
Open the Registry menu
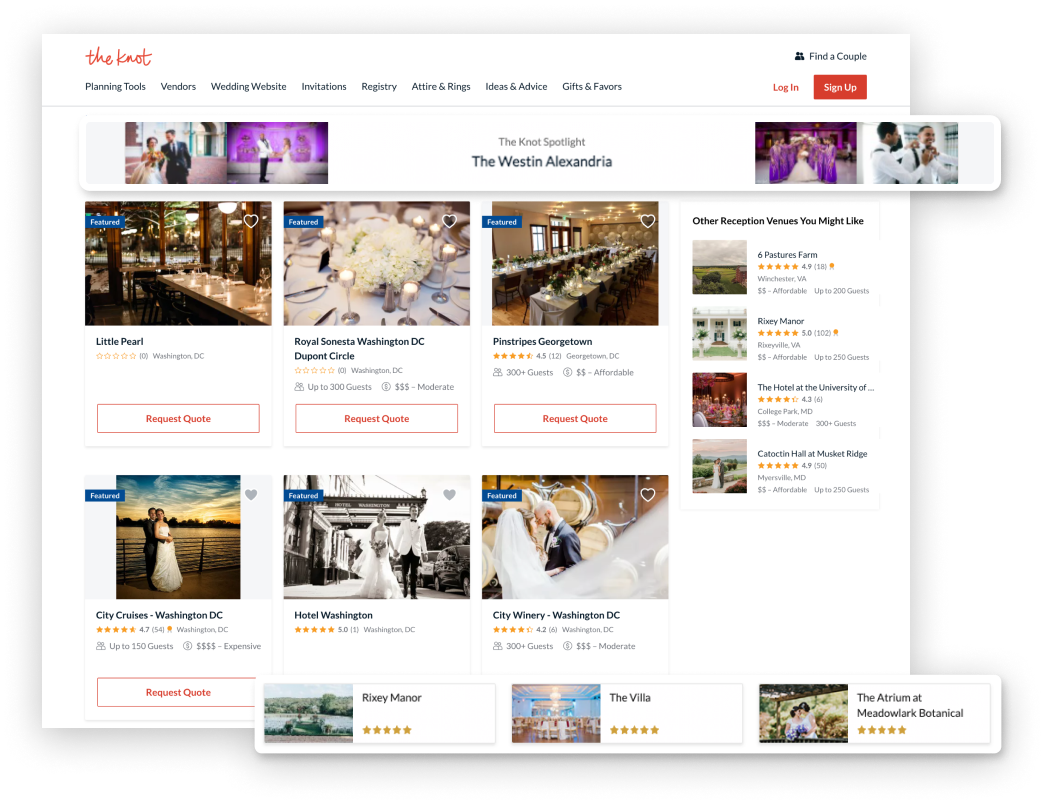379,87
